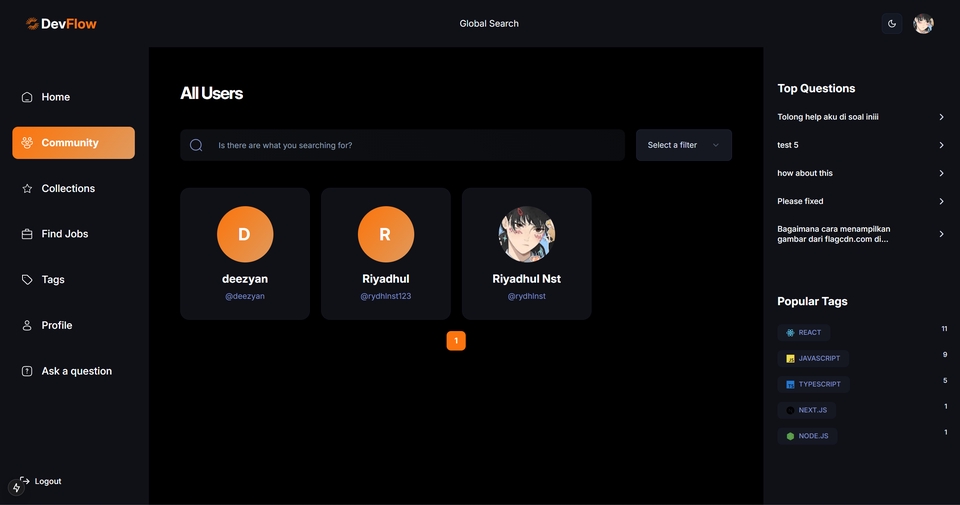Open the Tags page label
Screen dimensions: 960x505
coord(53,280)
